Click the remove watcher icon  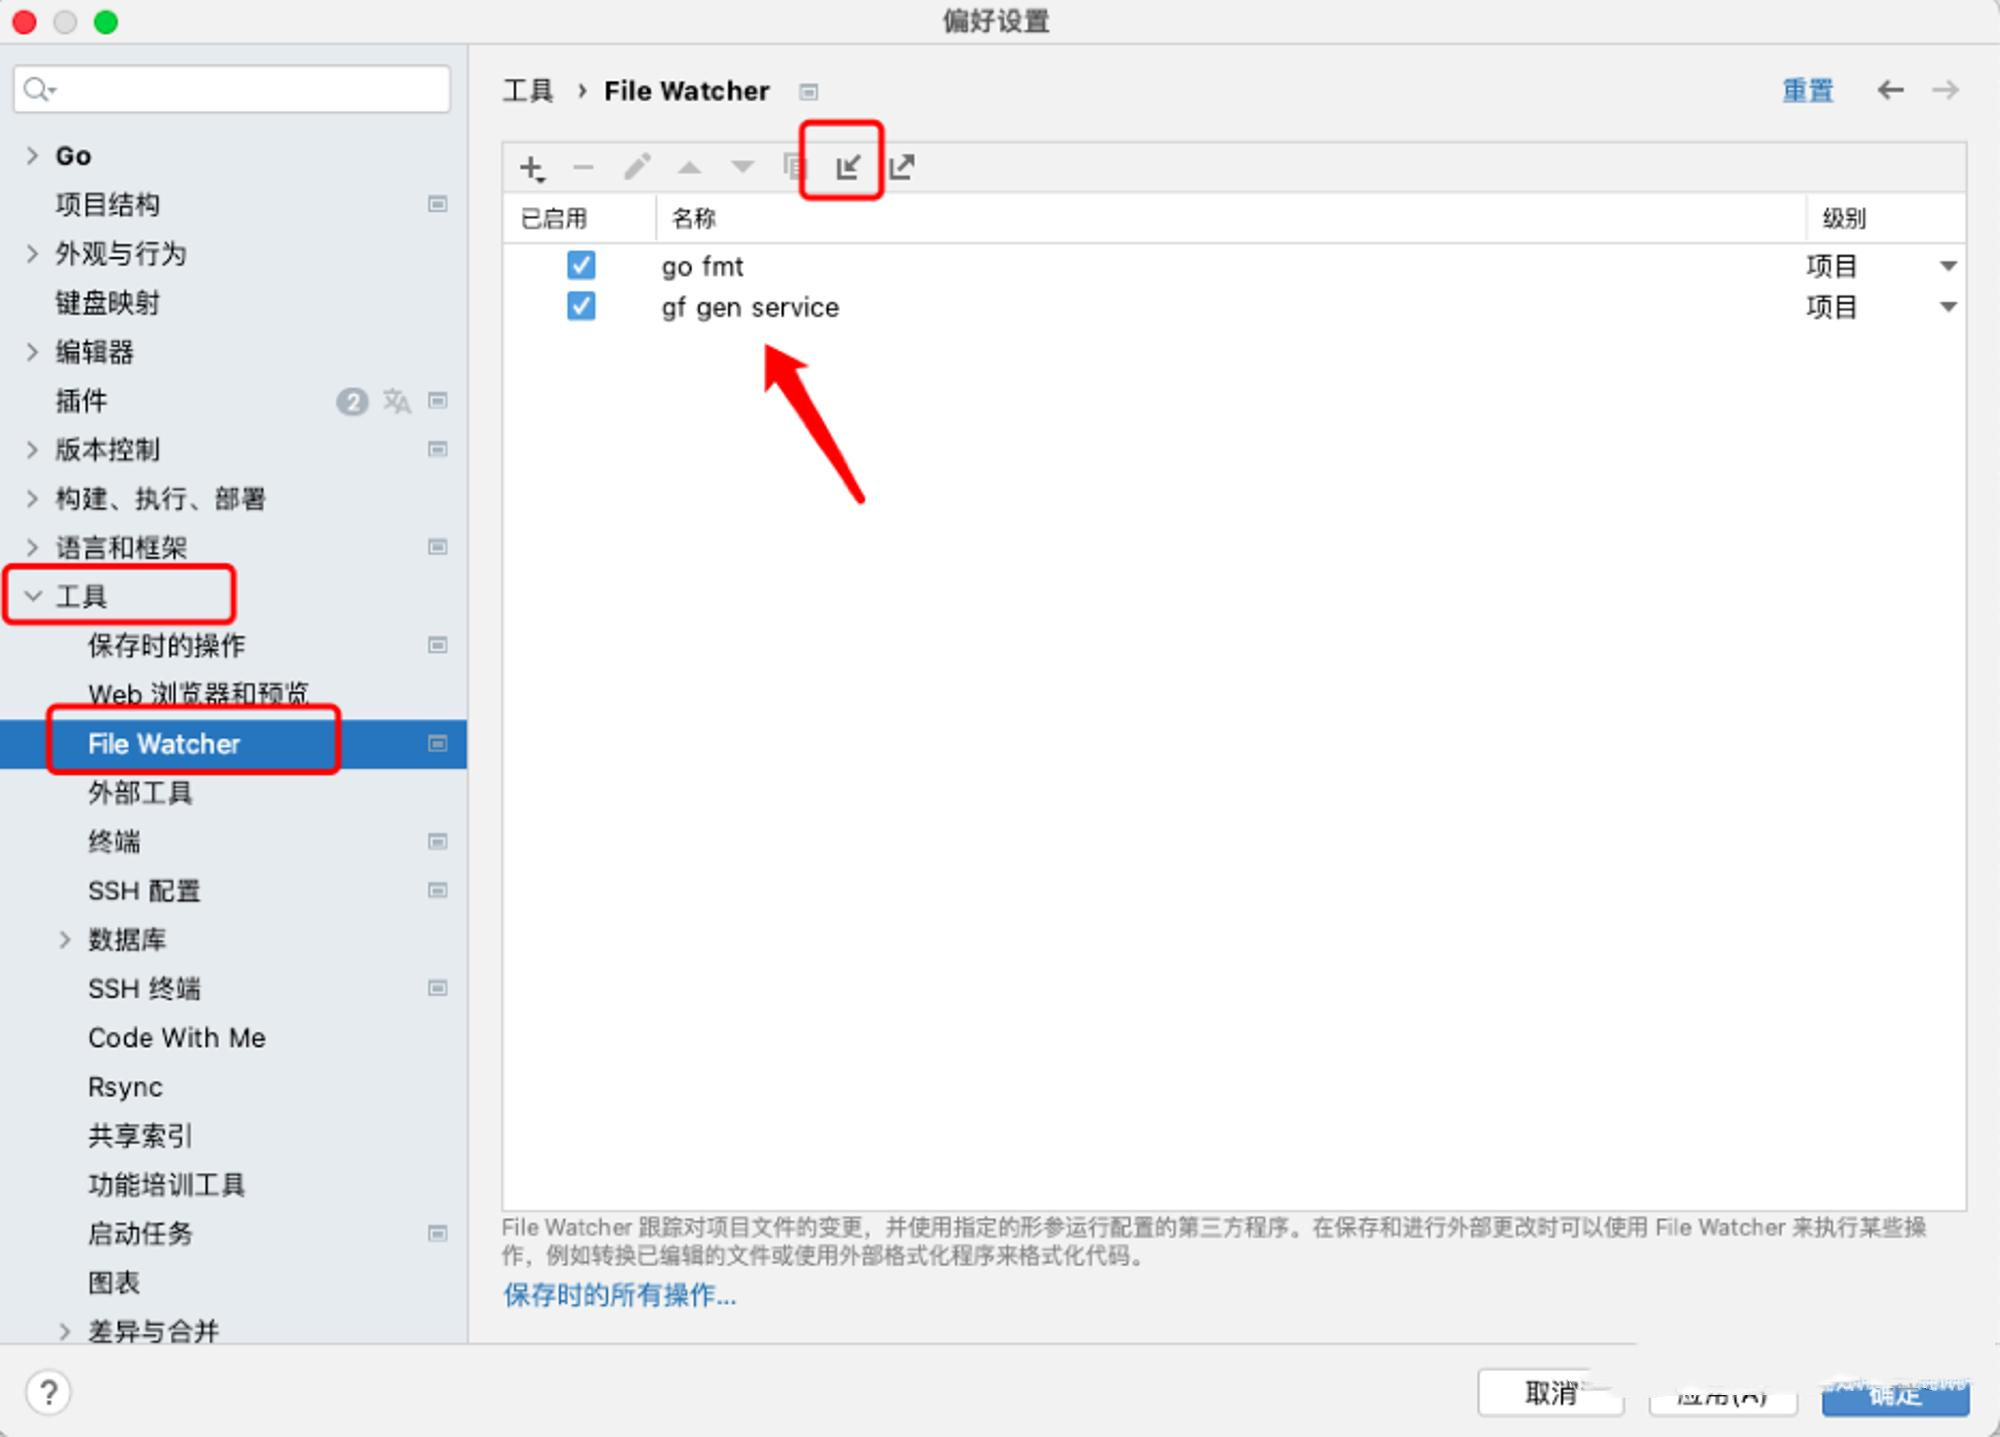(x=582, y=168)
